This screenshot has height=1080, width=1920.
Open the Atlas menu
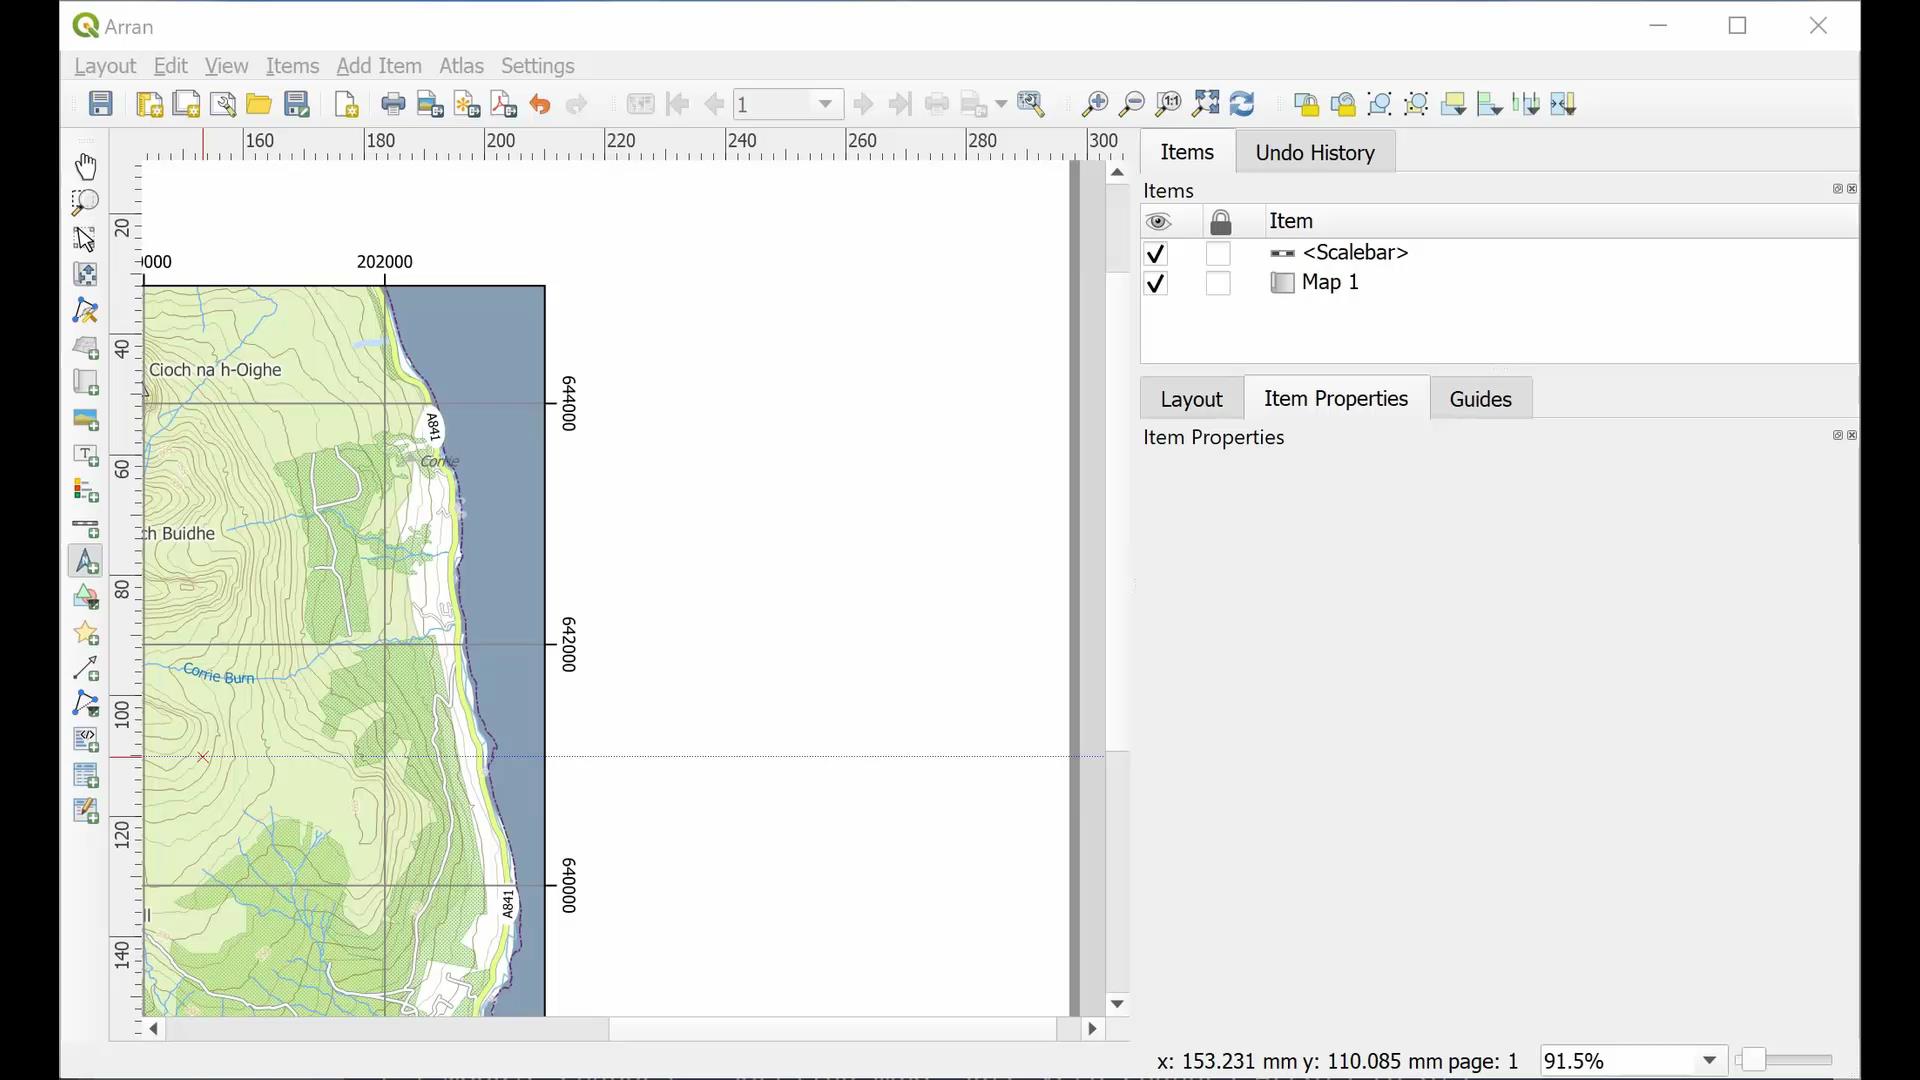click(460, 66)
